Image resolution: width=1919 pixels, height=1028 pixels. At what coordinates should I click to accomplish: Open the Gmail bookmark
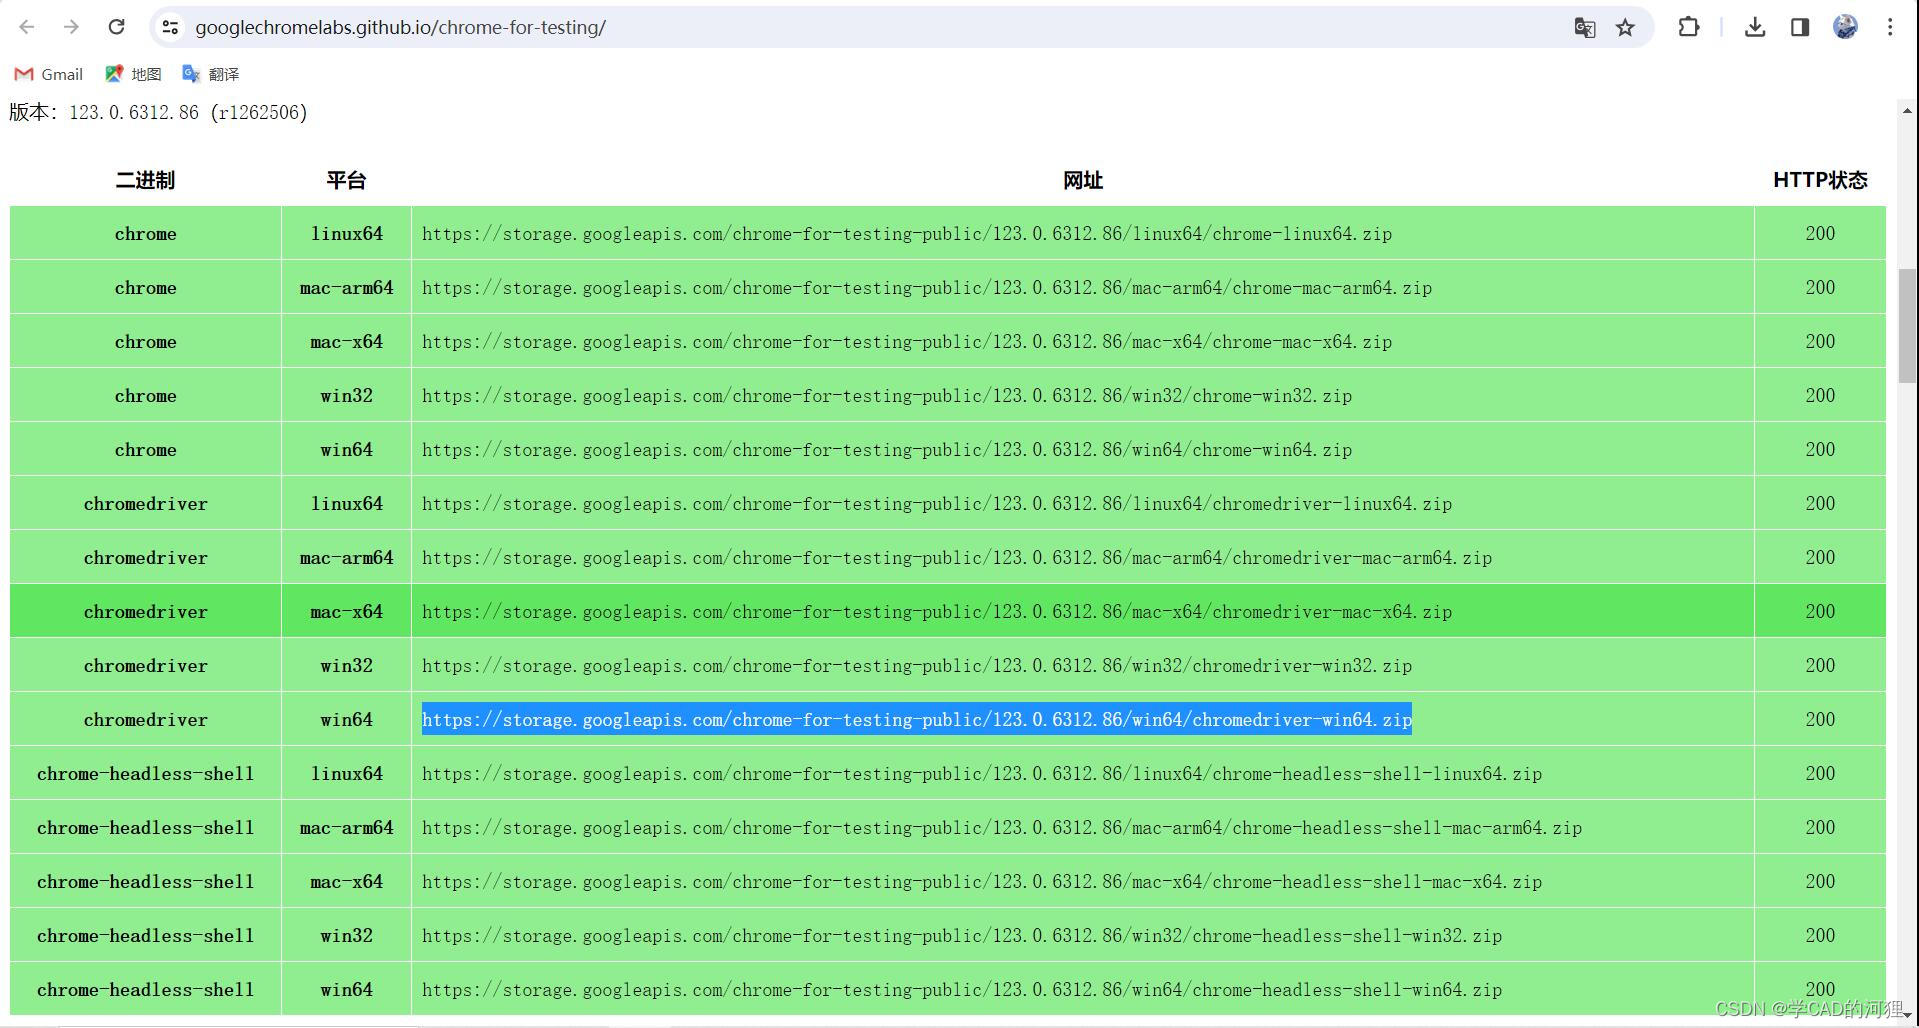coord(48,73)
